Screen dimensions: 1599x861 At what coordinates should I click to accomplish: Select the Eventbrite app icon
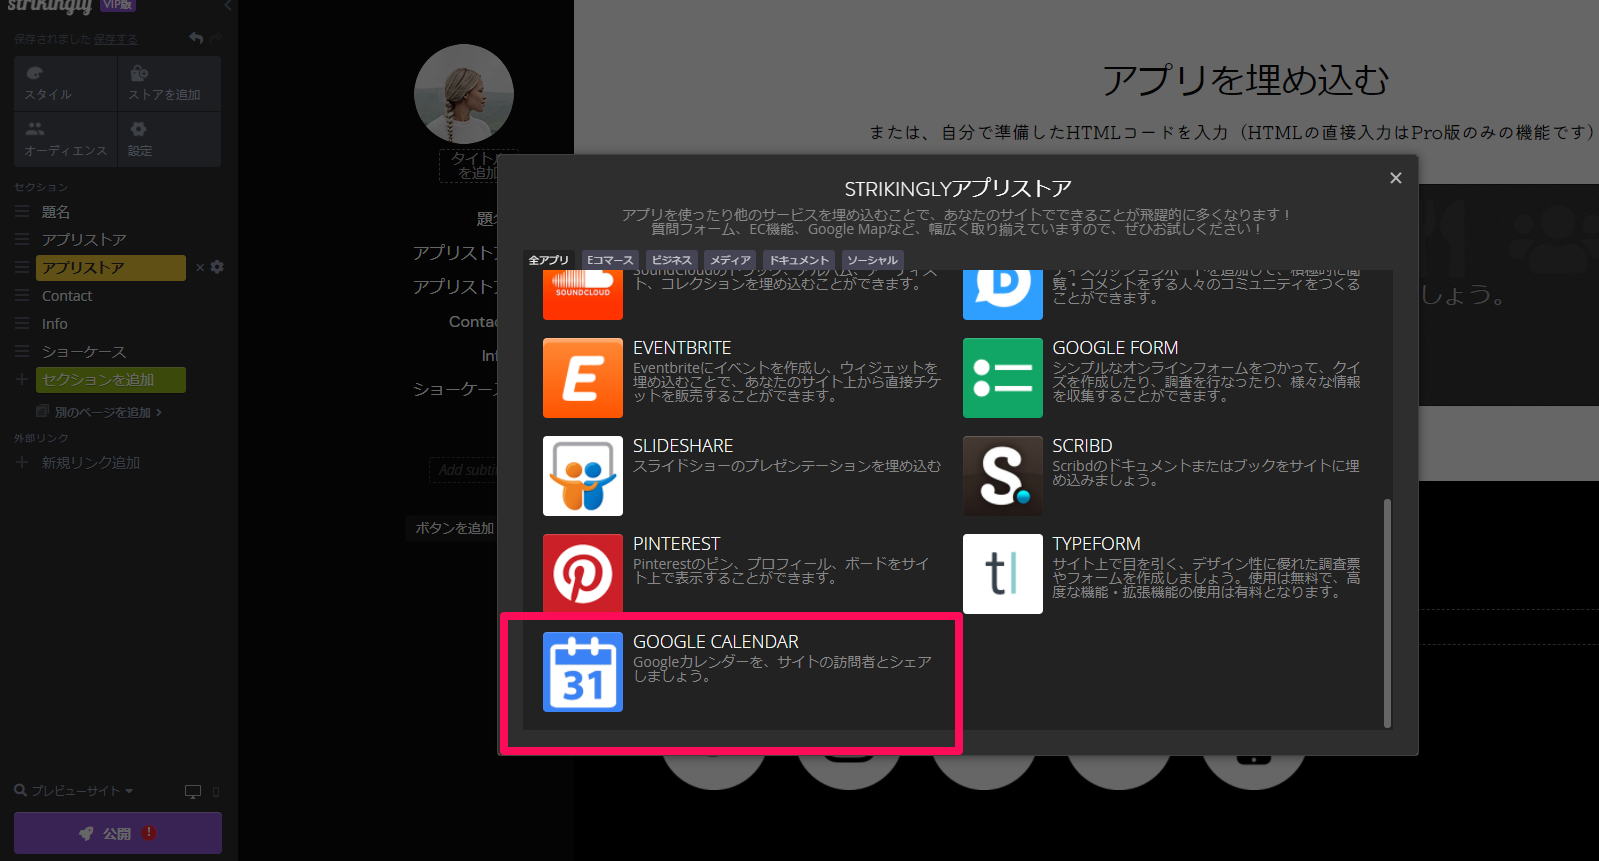[x=583, y=378]
